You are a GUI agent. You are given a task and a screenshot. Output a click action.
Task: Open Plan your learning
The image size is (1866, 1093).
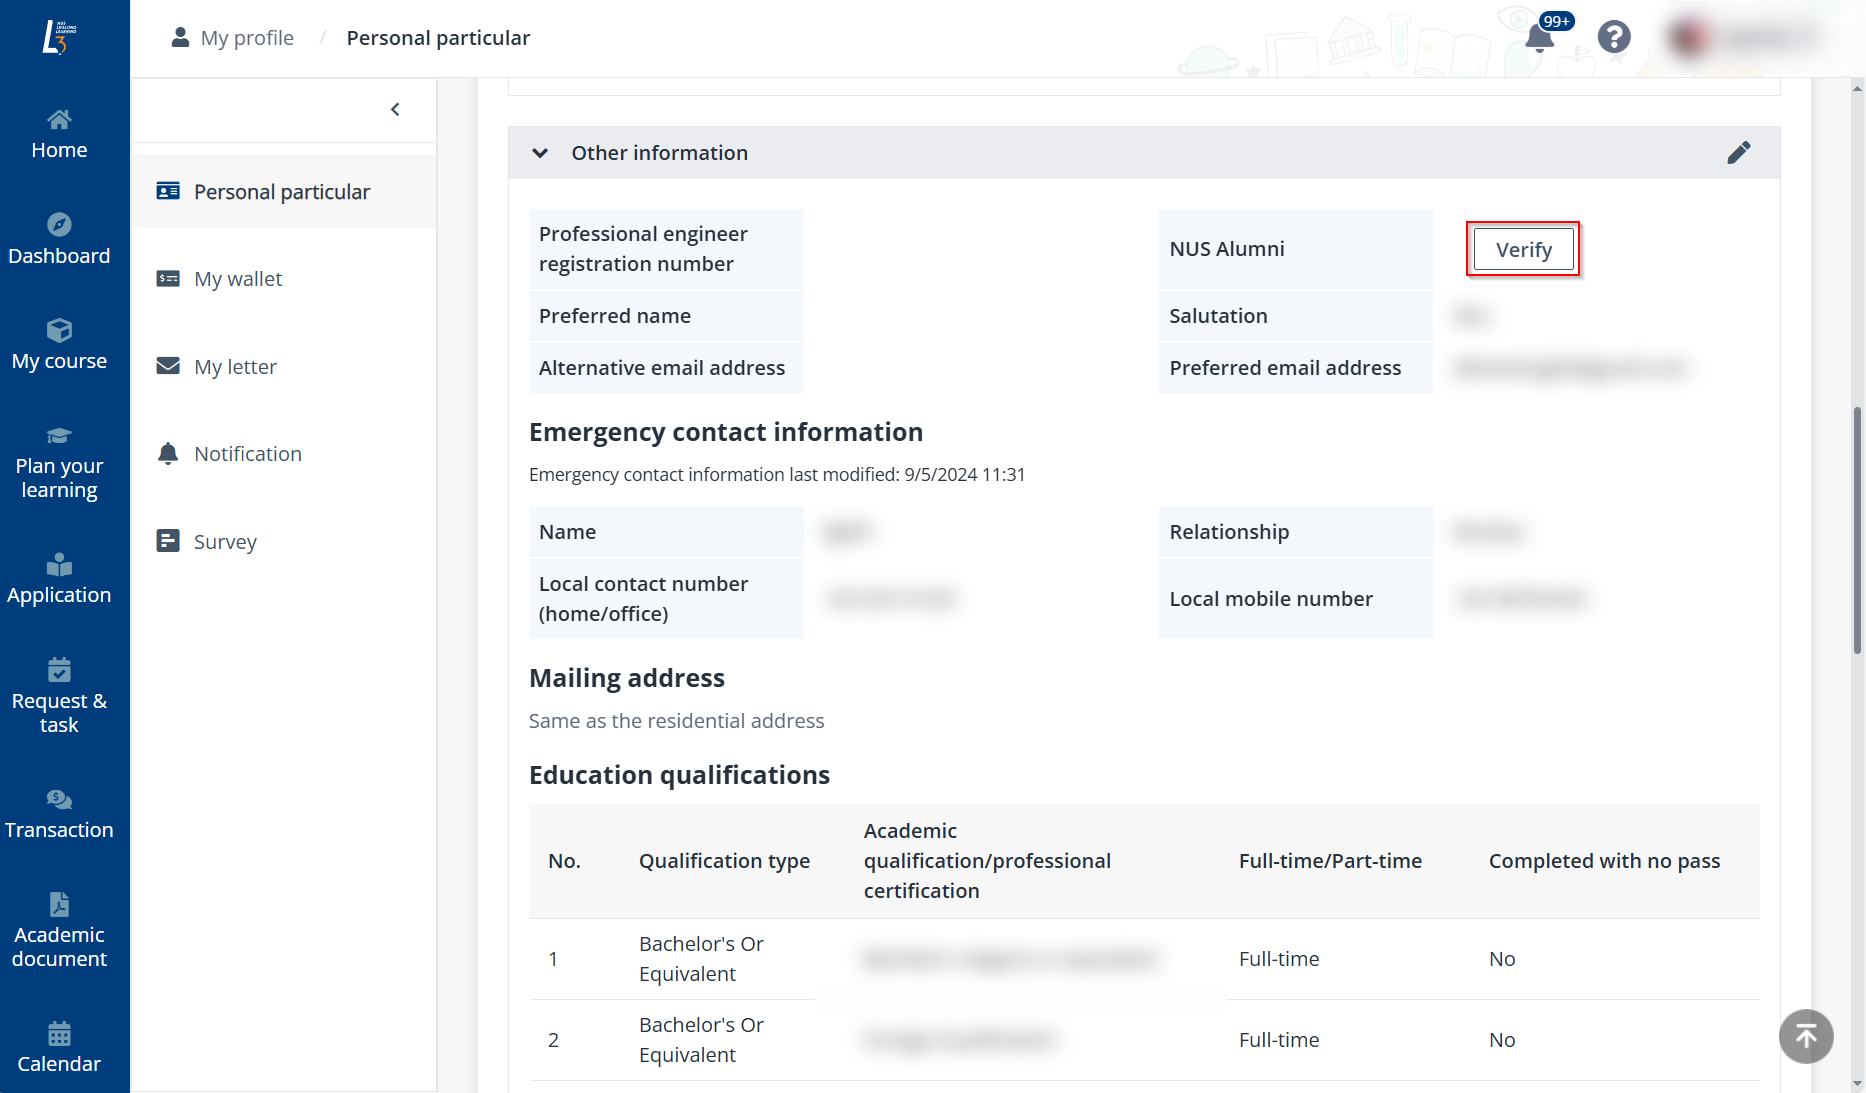59,463
